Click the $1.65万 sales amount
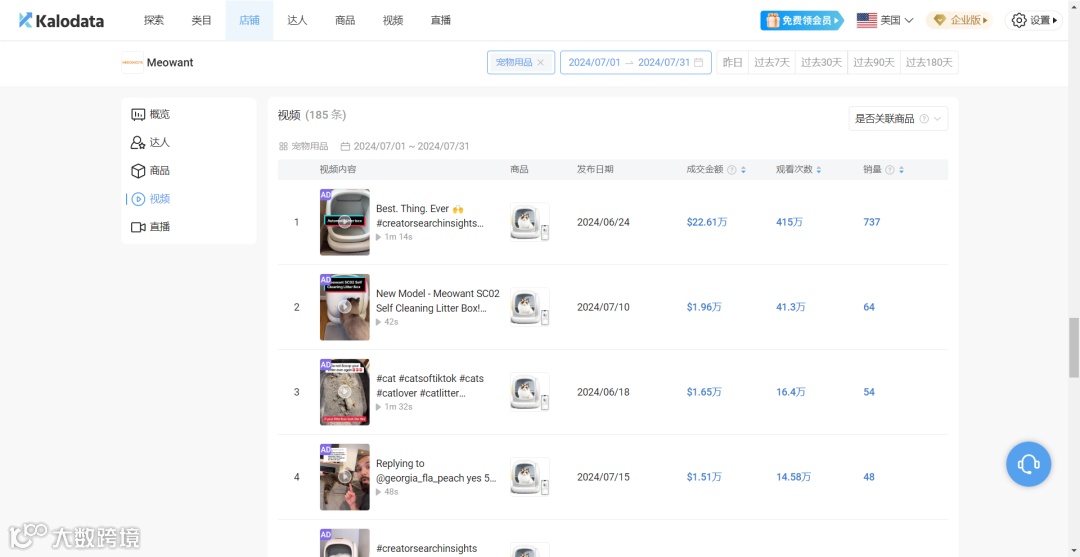 click(x=704, y=392)
